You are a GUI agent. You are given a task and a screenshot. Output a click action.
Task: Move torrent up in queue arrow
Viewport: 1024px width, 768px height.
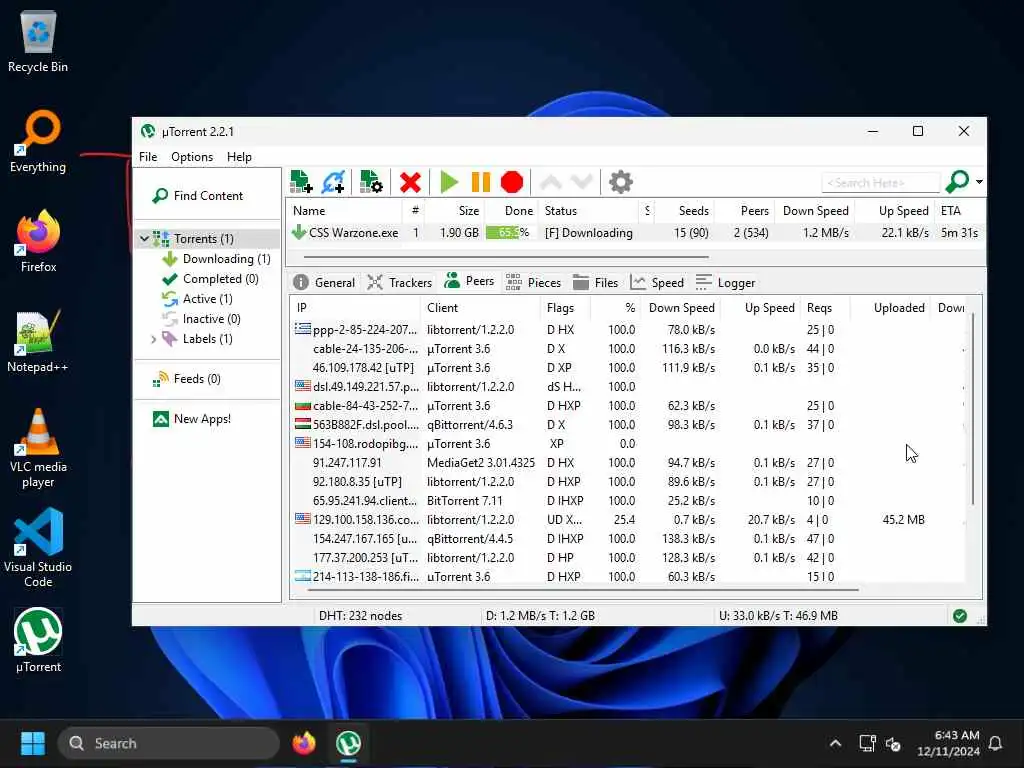click(x=551, y=182)
